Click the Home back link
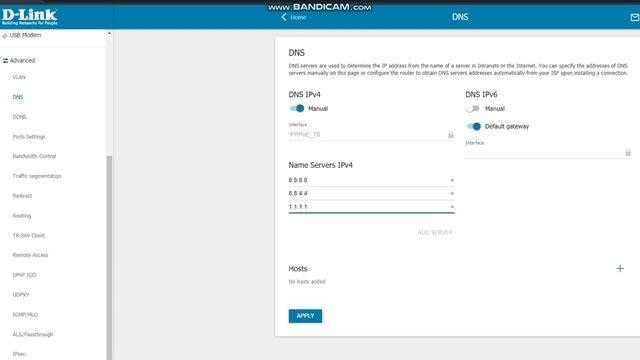This screenshot has height=360, width=640. coord(298,17)
